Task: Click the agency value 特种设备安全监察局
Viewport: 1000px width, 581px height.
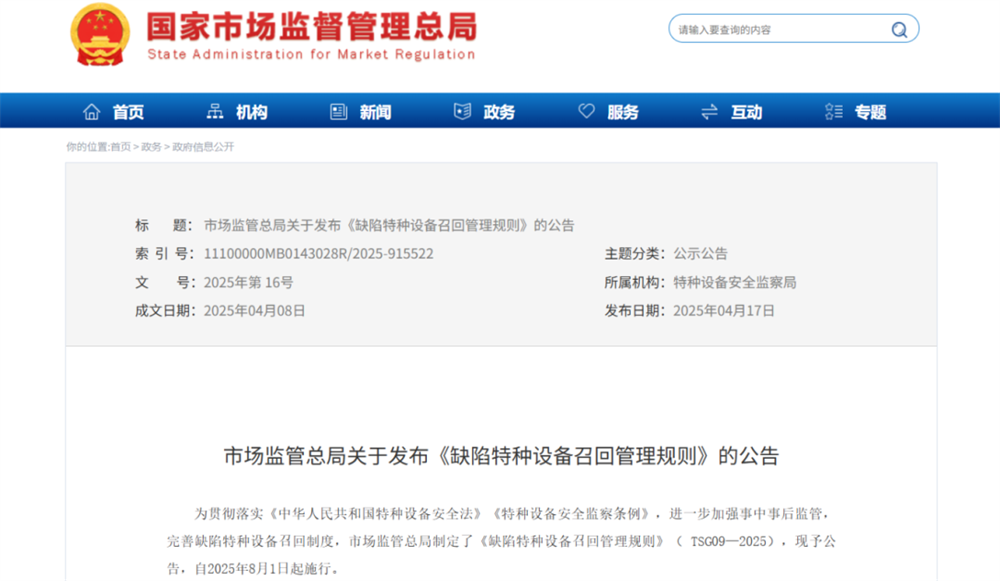Action: 735,283
